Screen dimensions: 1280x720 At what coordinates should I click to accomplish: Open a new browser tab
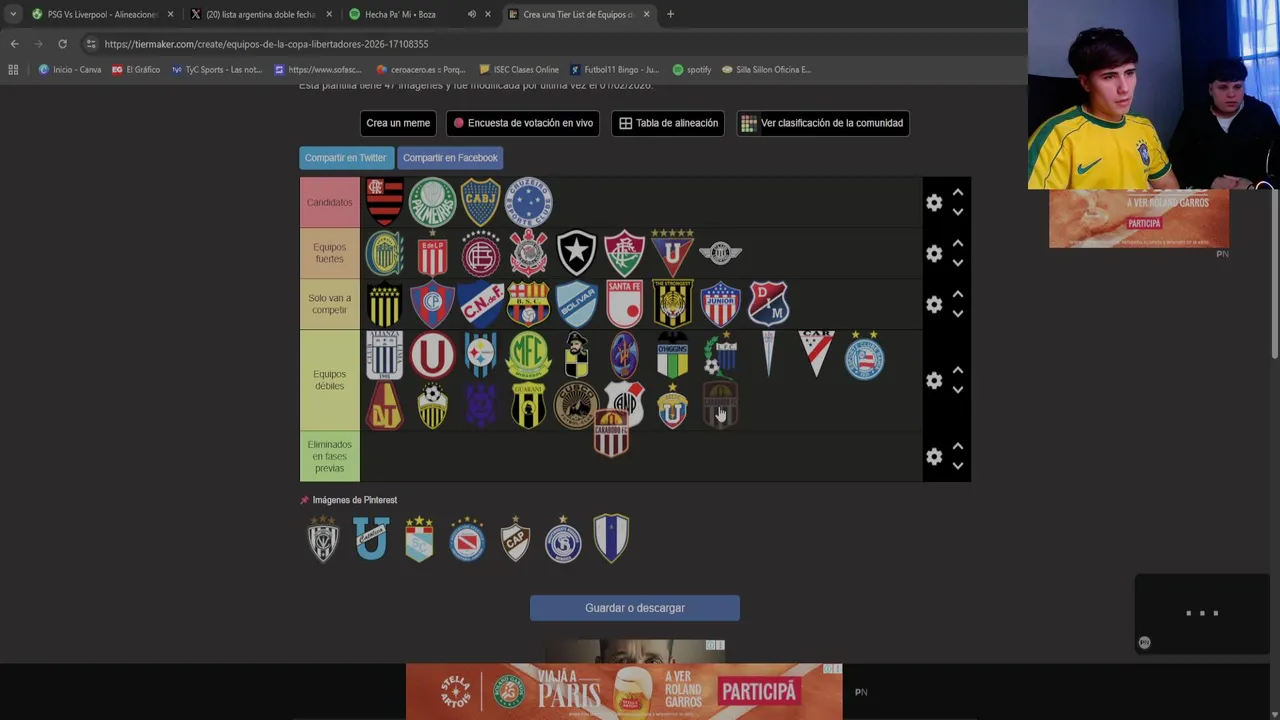tap(670, 14)
